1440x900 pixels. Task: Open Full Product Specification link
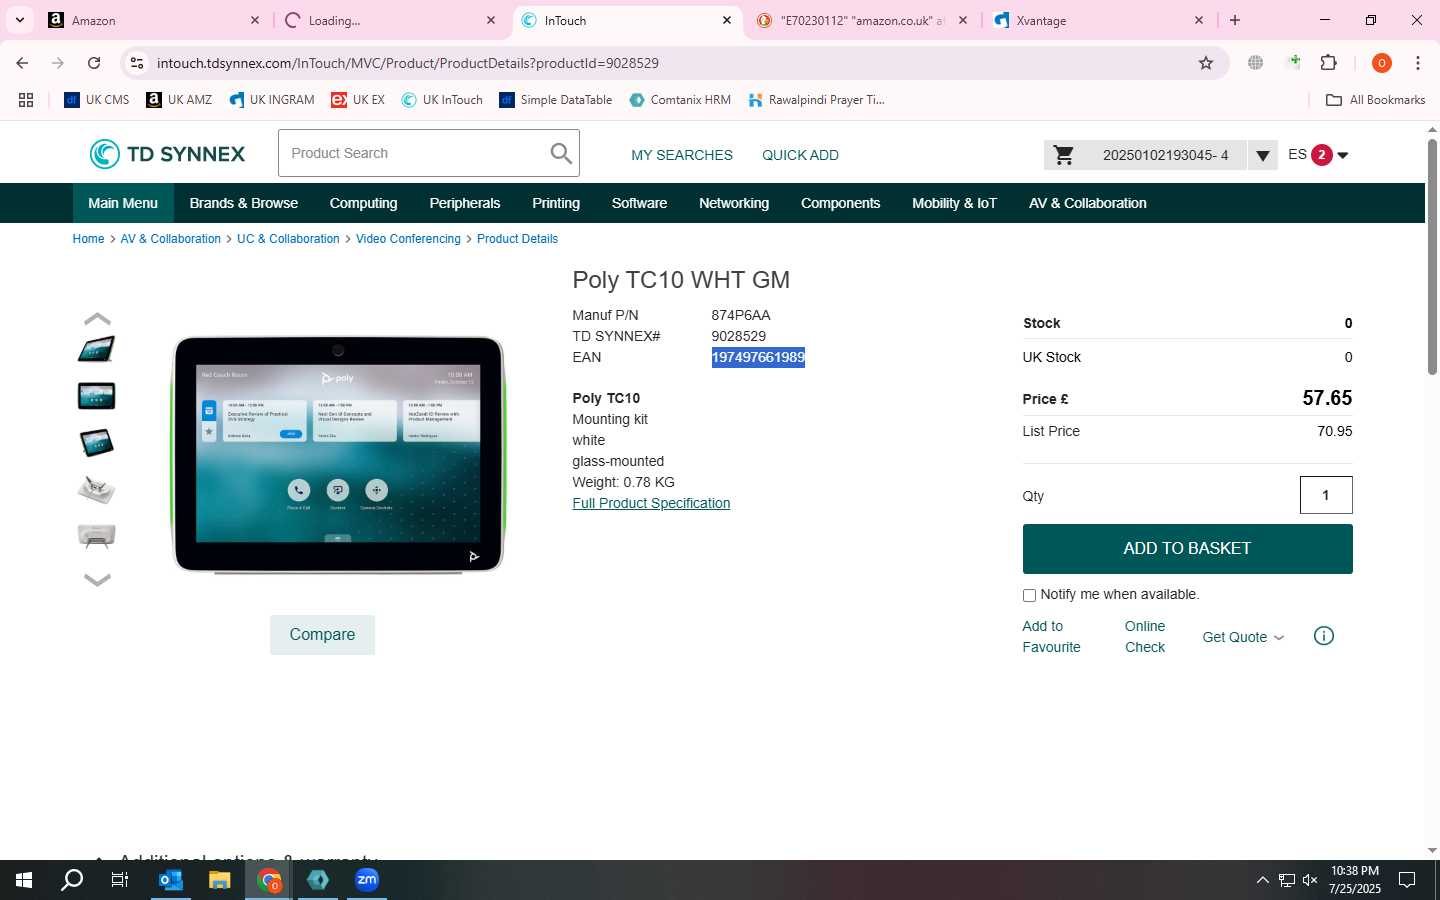[651, 503]
